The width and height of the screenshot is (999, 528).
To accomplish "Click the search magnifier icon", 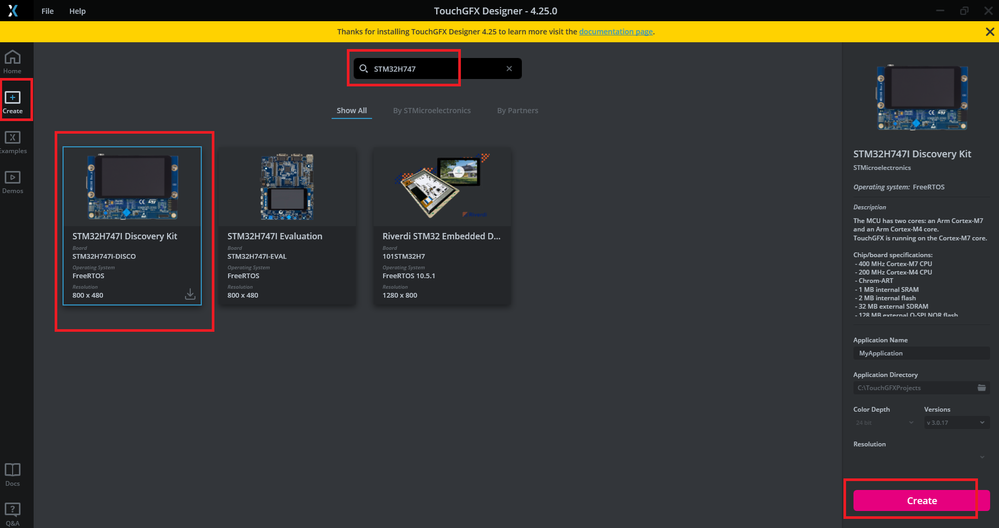I will (x=363, y=69).
